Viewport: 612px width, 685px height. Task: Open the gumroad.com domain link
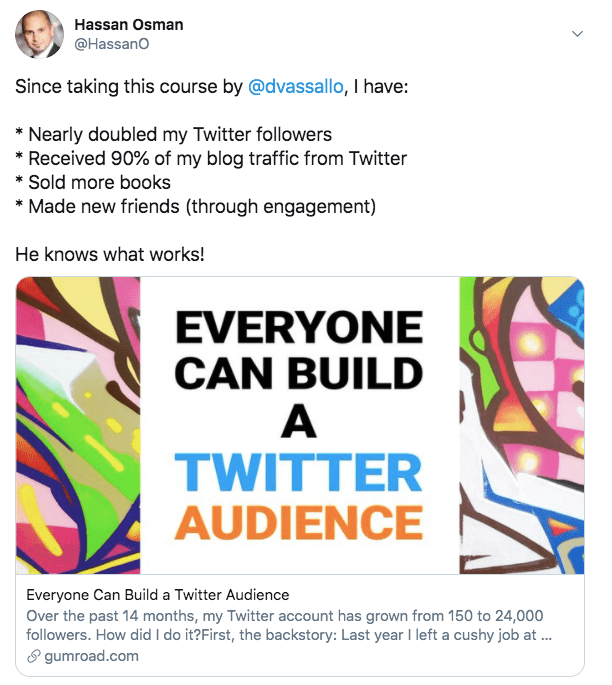click(91, 656)
